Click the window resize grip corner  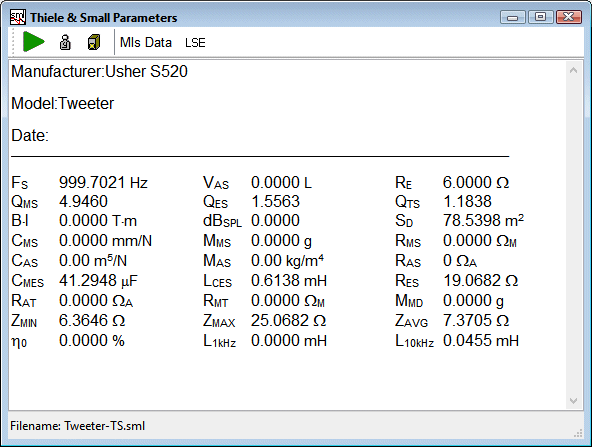pyautogui.click(x=578, y=433)
